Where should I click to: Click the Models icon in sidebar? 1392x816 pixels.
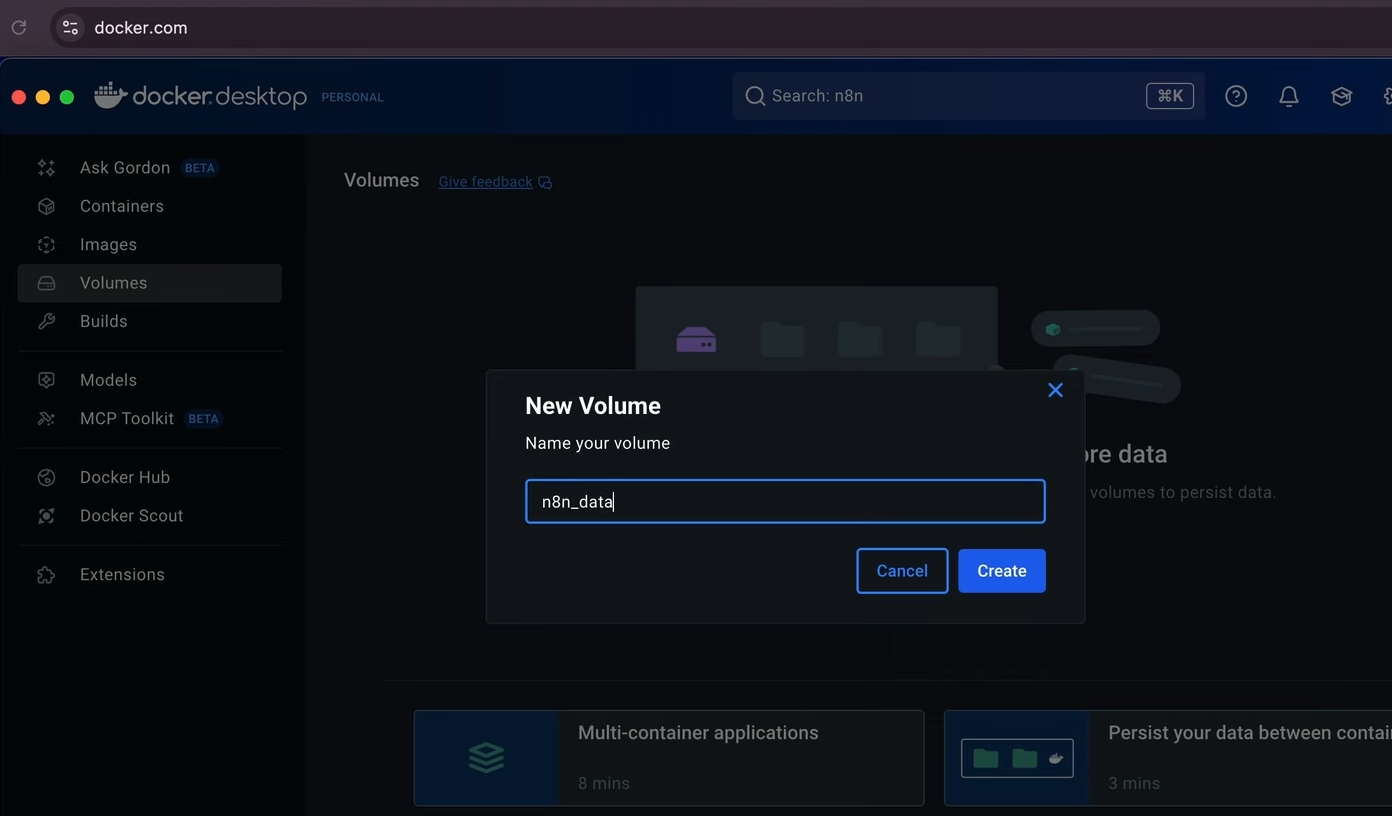46,380
